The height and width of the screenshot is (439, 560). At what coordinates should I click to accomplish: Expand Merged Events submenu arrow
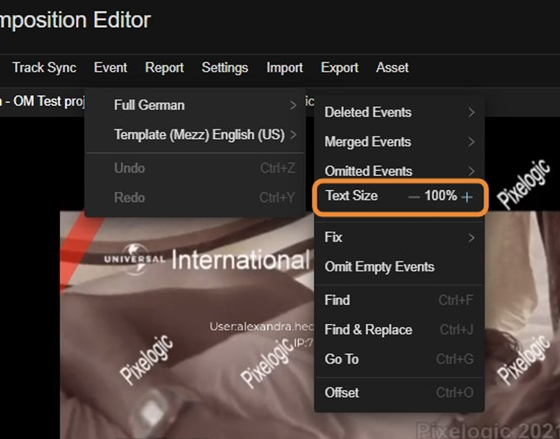tap(471, 142)
